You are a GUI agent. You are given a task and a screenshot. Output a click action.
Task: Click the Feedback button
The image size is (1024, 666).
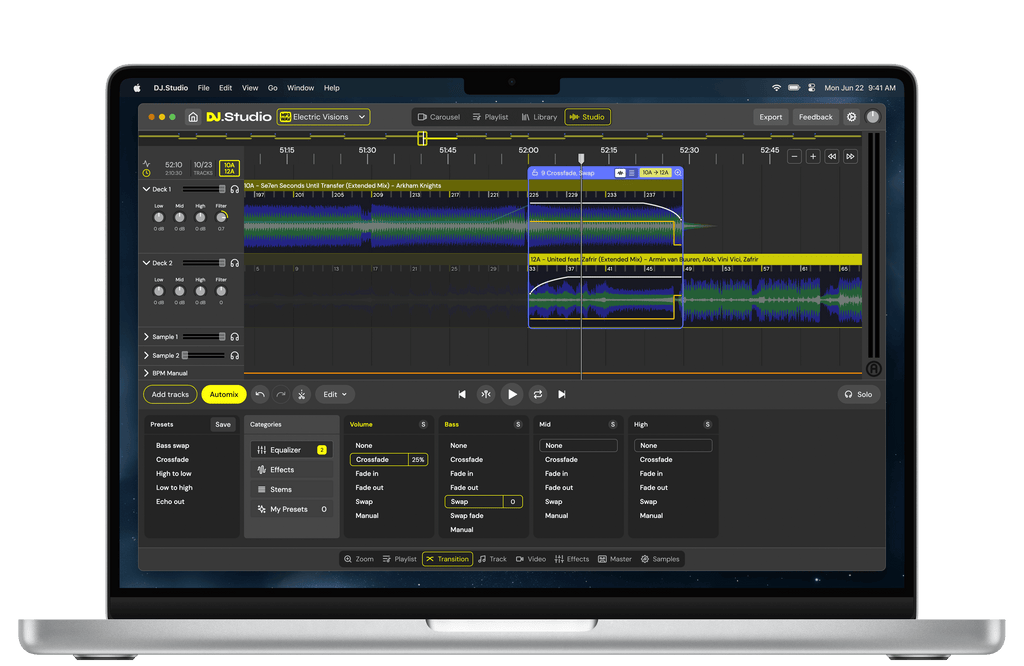click(x=816, y=117)
